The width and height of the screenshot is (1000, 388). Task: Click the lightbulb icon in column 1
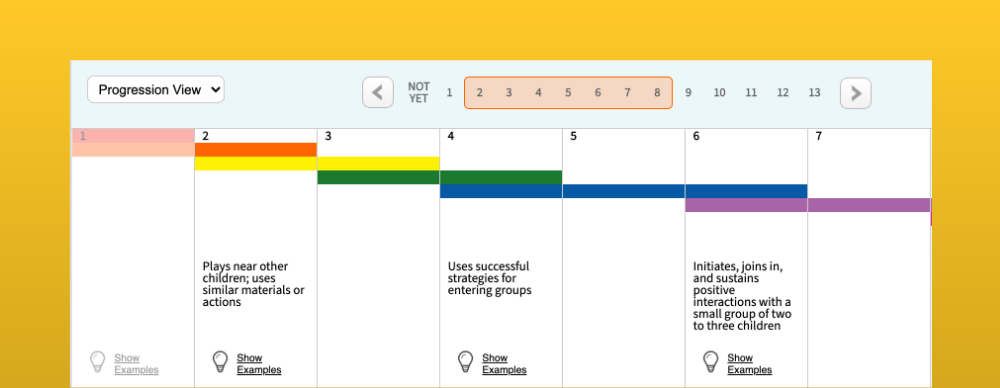(98, 362)
